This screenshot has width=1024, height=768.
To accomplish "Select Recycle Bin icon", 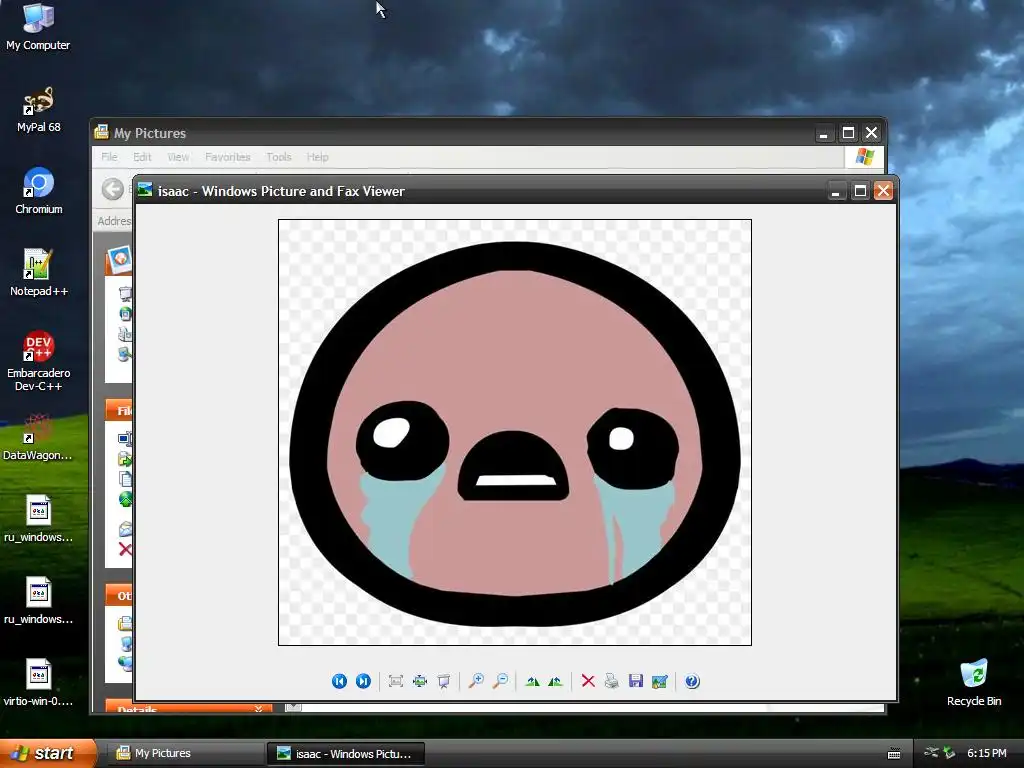I will [974, 682].
